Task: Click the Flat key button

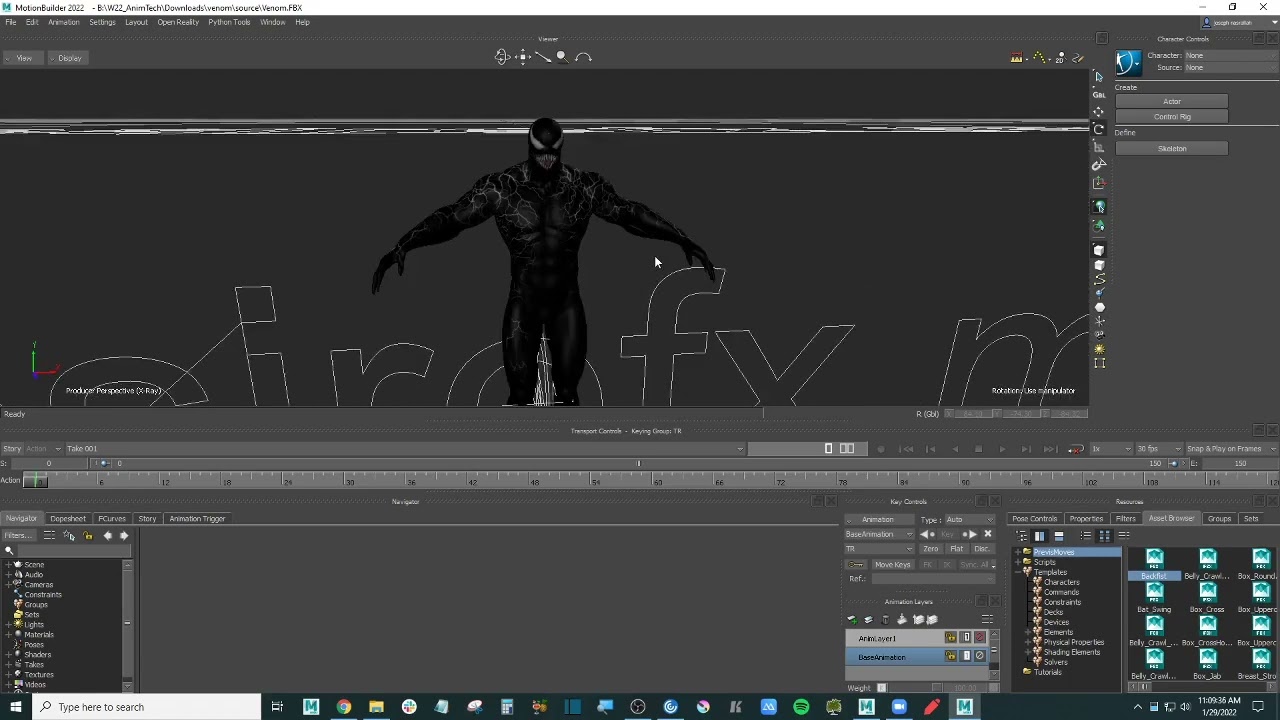Action: pyautogui.click(x=957, y=549)
